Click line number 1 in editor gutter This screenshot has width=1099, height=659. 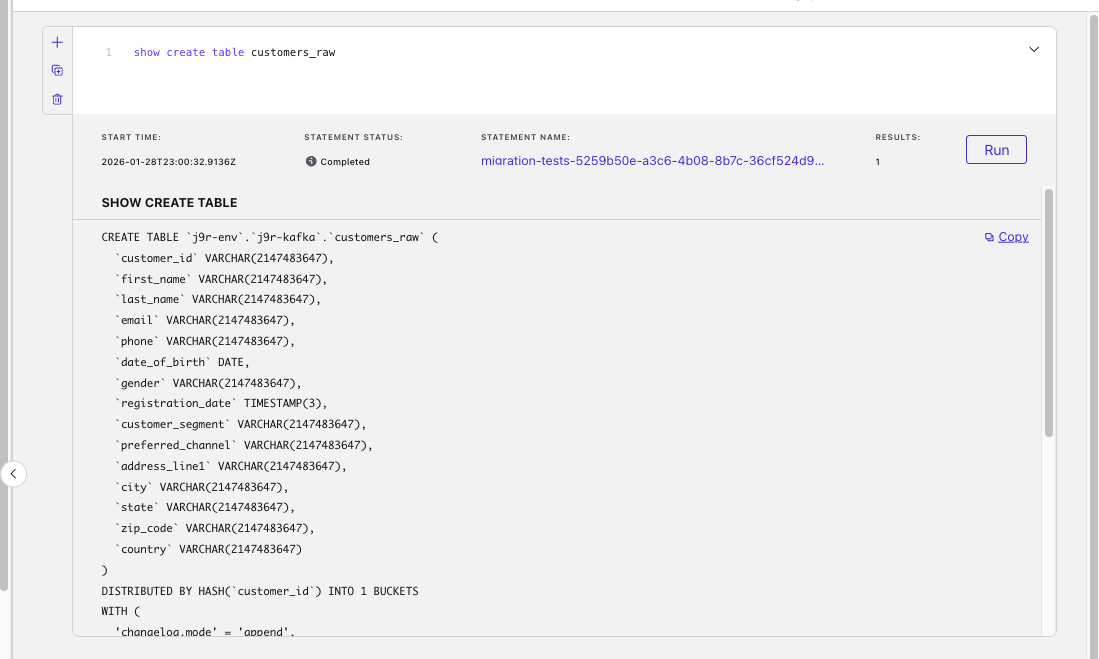(109, 52)
